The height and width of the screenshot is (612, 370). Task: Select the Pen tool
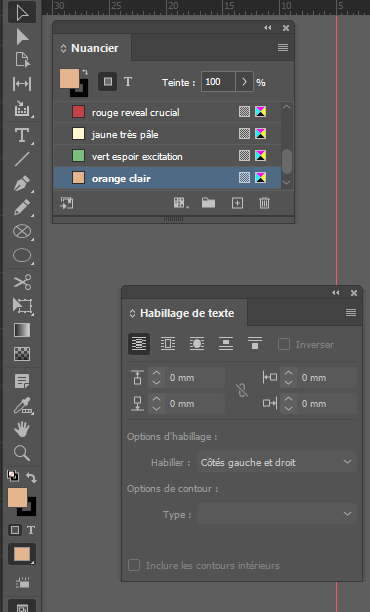point(22,183)
